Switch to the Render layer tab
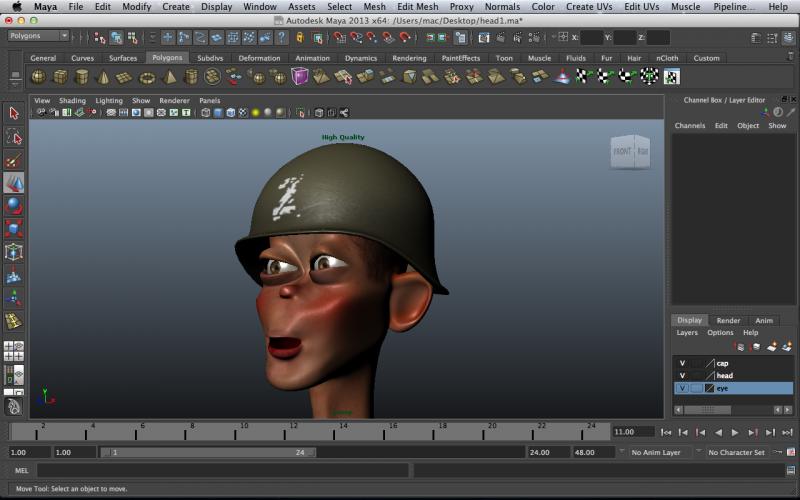 728,320
